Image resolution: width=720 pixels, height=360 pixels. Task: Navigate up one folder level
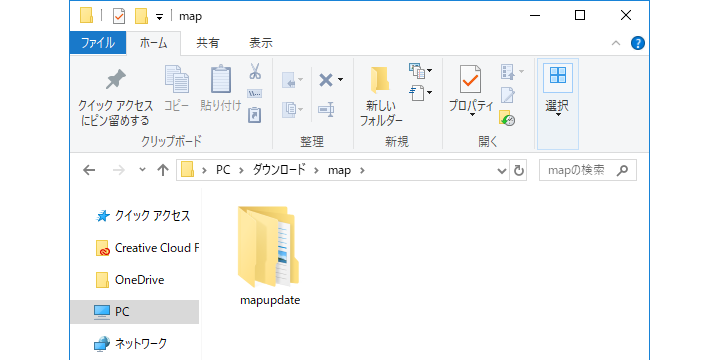163,170
